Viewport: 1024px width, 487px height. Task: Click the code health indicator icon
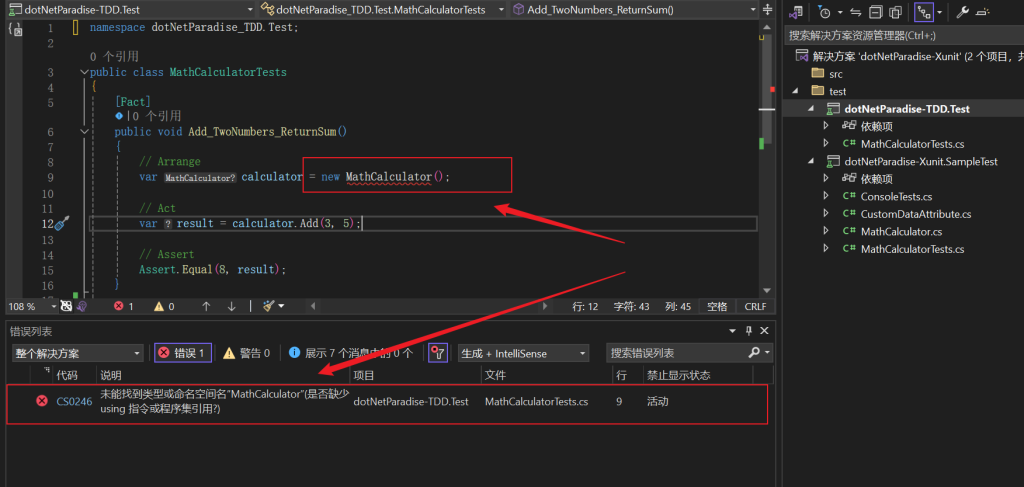click(66, 306)
